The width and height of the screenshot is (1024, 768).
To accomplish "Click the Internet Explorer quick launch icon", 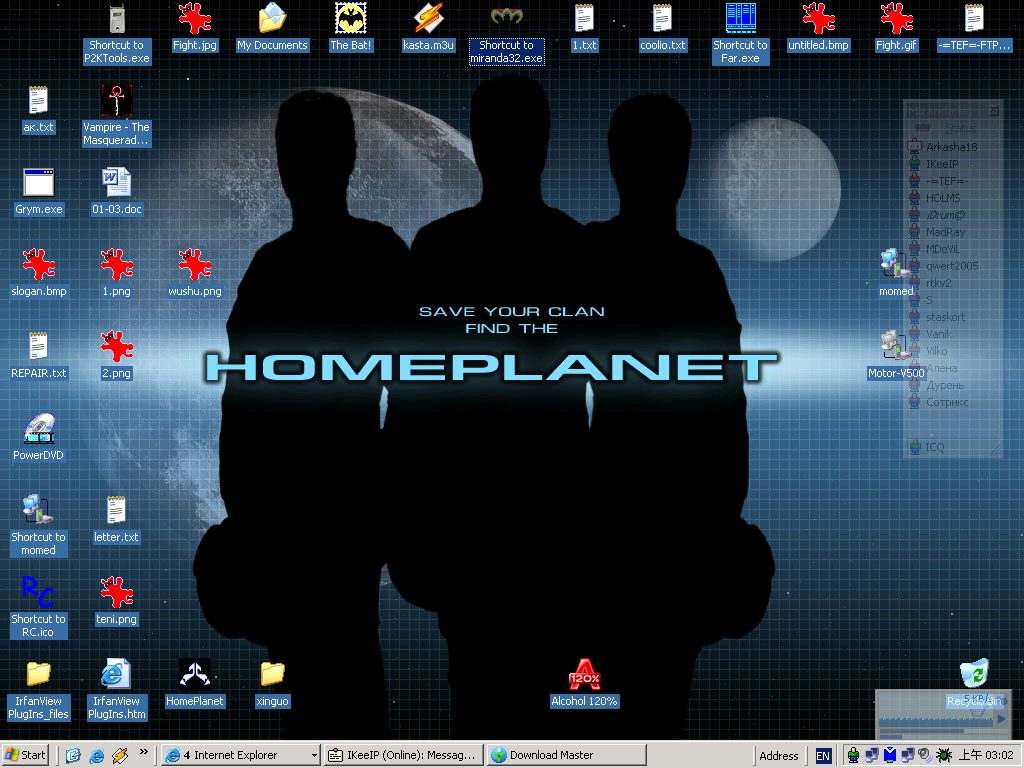I will (97, 756).
